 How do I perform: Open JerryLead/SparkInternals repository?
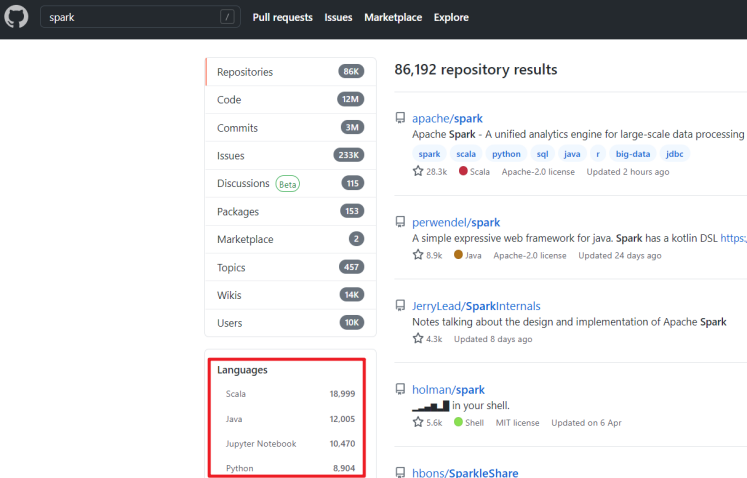[x=476, y=306]
